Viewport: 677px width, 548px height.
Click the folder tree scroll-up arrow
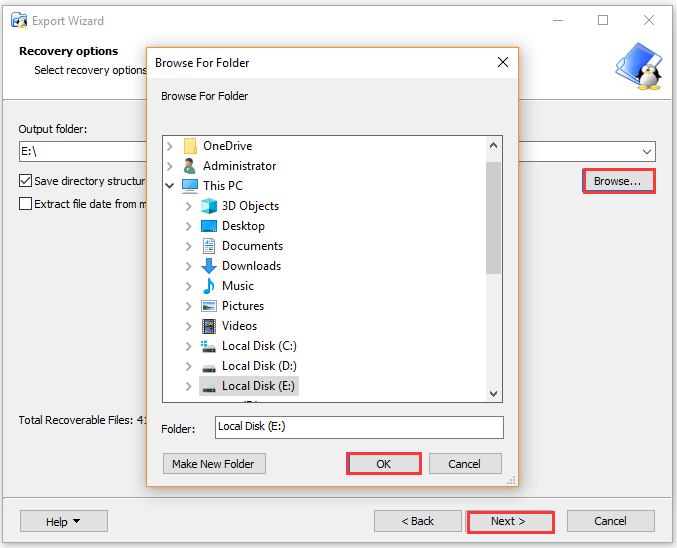[x=494, y=146]
